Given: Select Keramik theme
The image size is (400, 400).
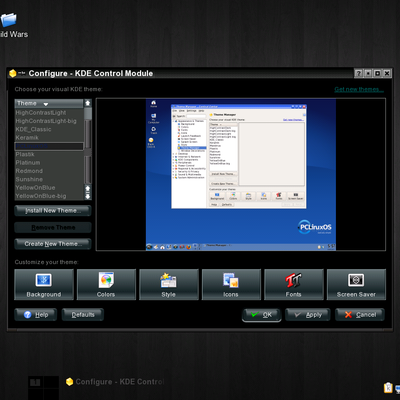Looking at the screenshot, I should point(49,138).
